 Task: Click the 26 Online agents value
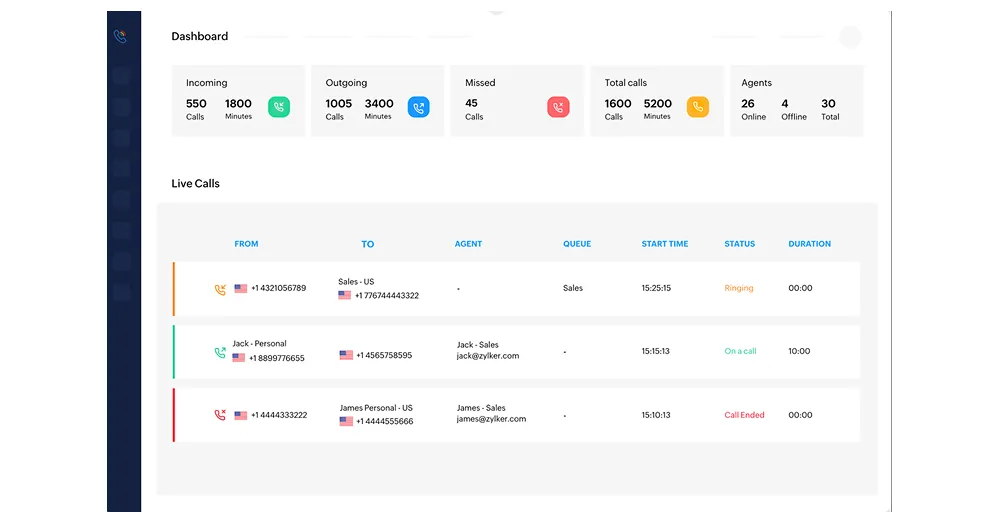click(x=748, y=103)
